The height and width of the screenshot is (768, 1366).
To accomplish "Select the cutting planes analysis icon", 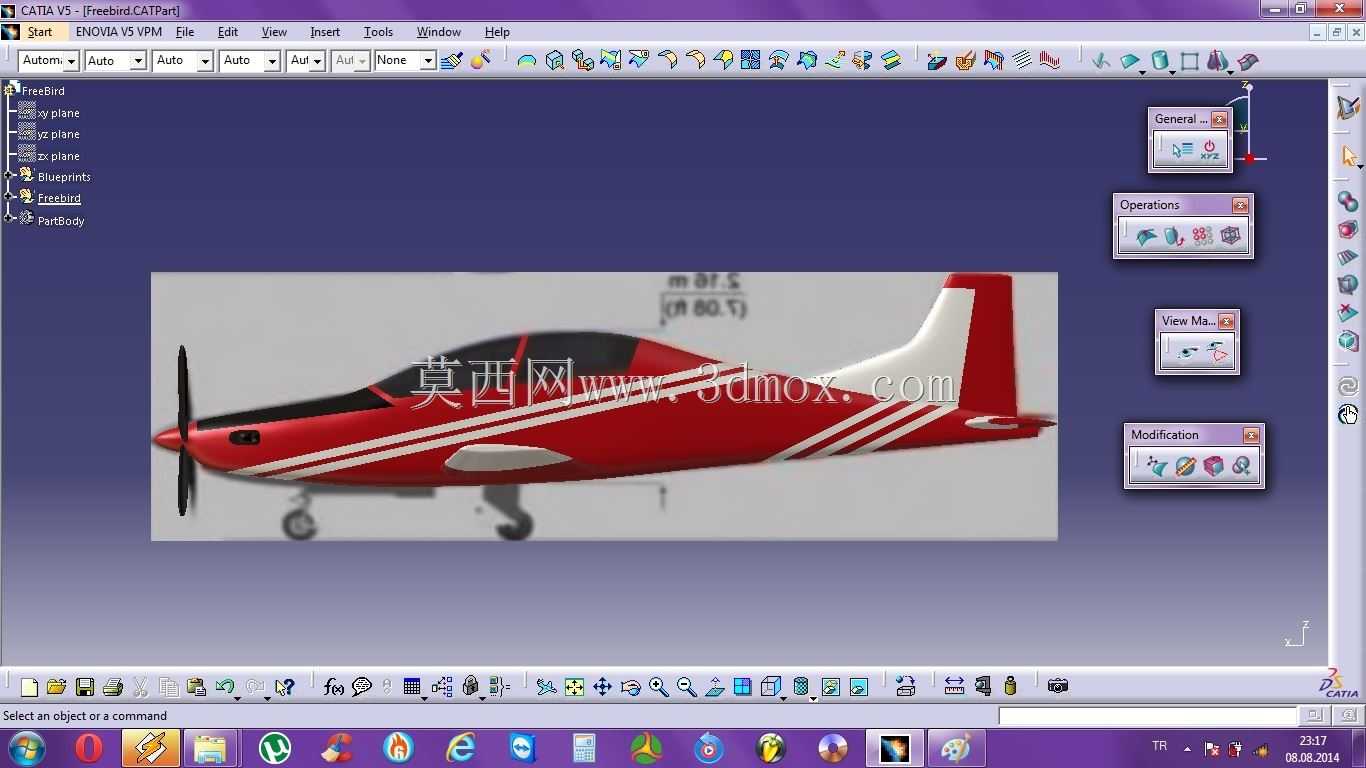I will pyautogui.click(x=1022, y=61).
